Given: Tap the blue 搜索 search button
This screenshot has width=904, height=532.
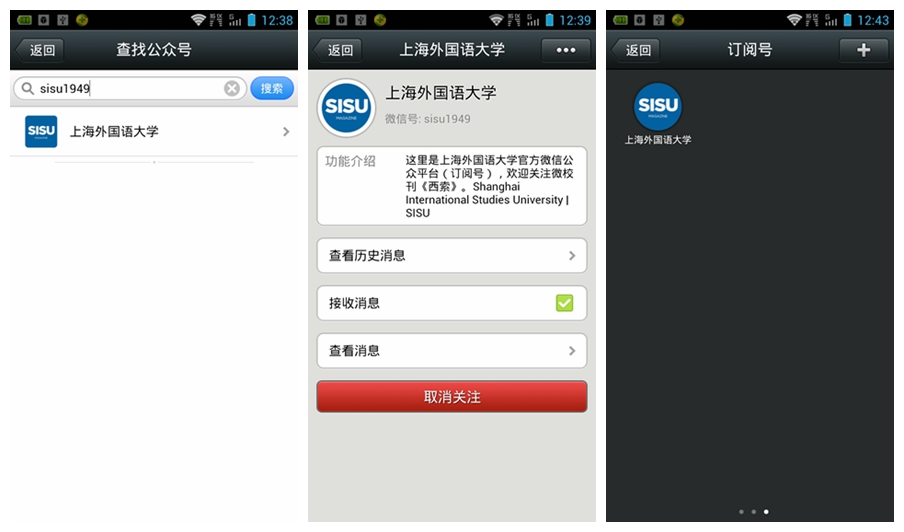Looking at the screenshot, I should point(272,88).
